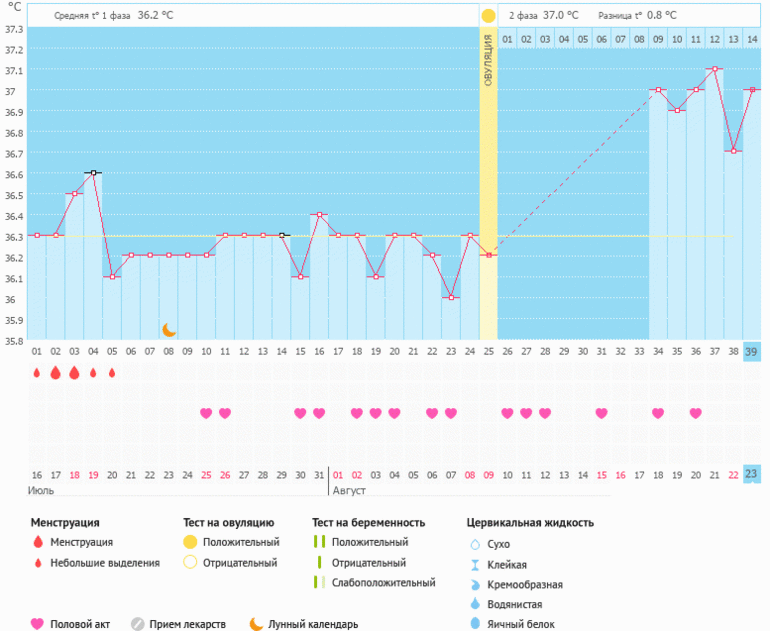This screenshot has height=631, width=770.
Task: Select the 36.0 temperature point on day 23
Action: tap(451, 298)
